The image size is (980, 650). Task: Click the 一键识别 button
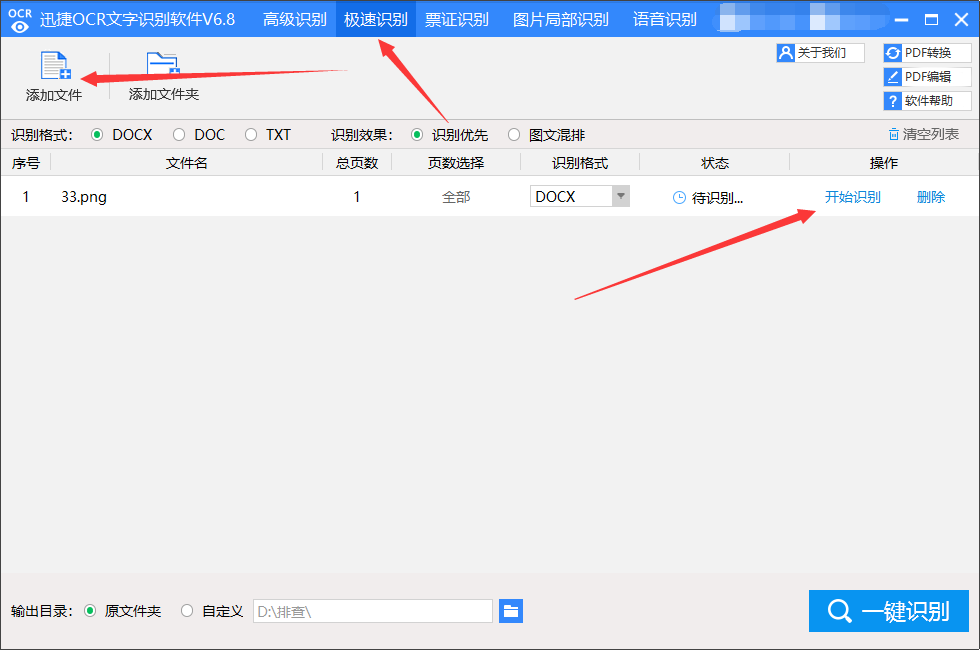[x=889, y=611]
